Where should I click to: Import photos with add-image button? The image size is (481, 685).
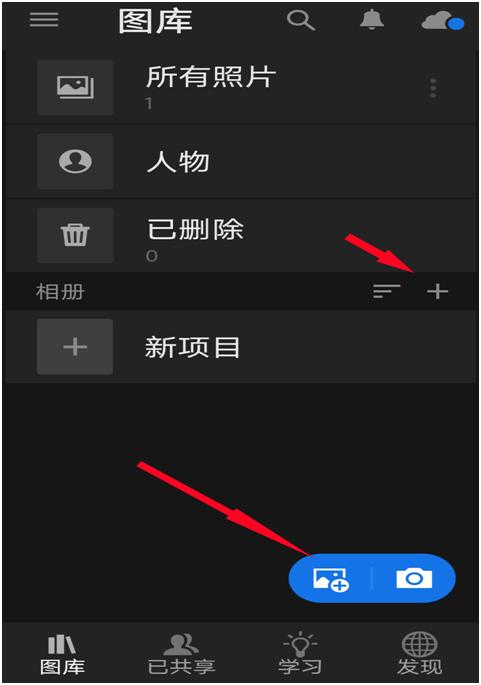click(331, 579)
